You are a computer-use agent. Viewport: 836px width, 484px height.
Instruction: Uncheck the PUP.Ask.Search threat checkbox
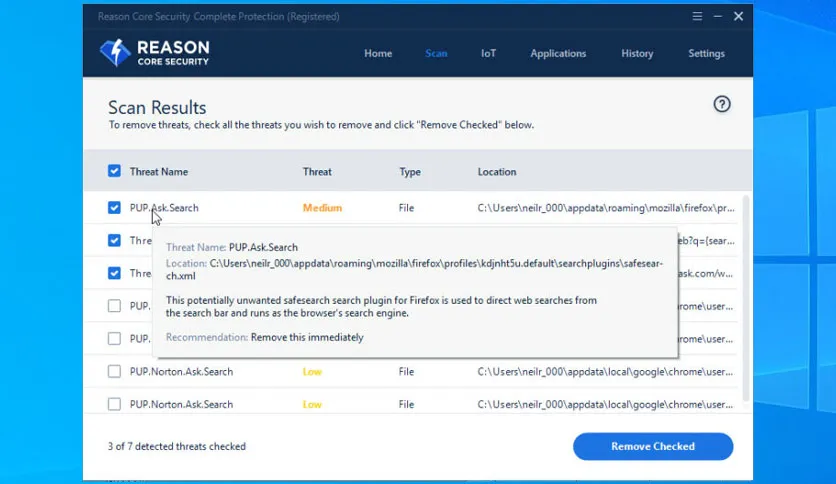pyautogui.click(x=114, y=207)
